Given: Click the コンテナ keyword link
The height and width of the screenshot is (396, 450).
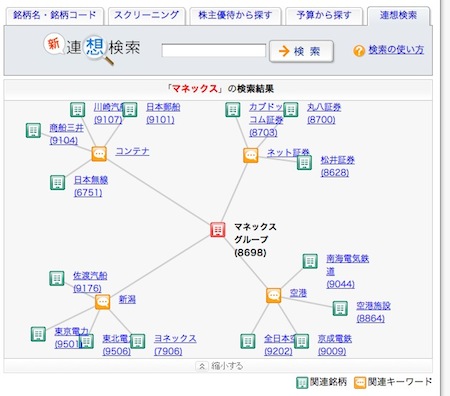Looking at the screenshot, I should [x=132, y=151].
